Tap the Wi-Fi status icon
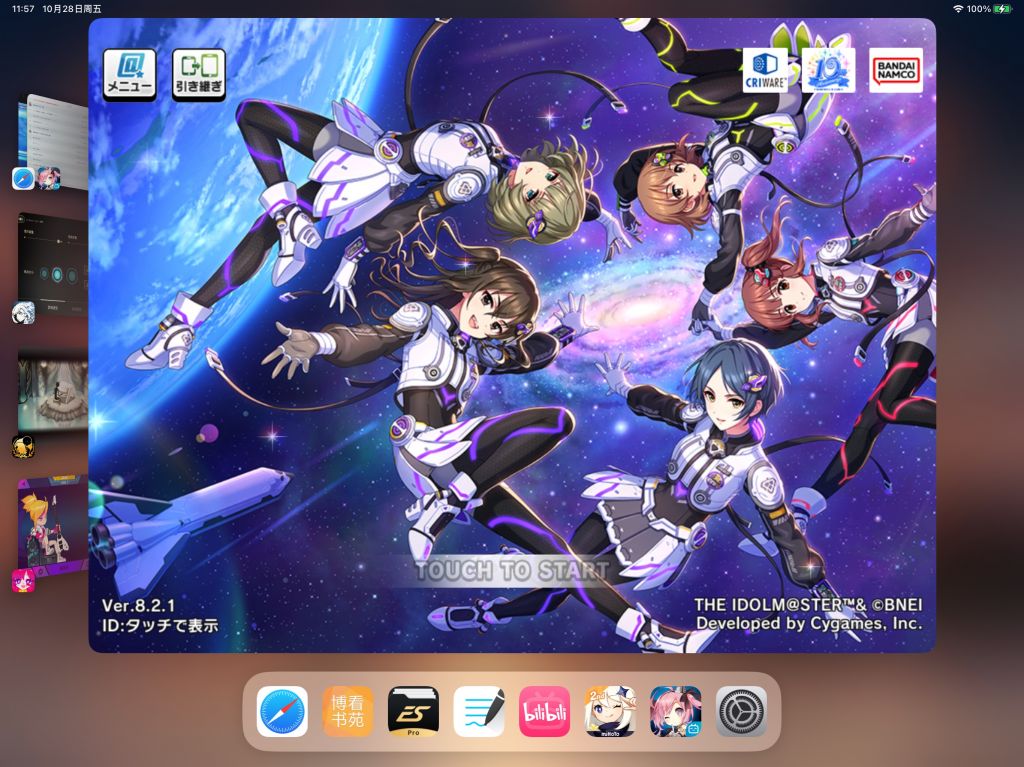The width and height of the screenshot is (1024, 767). pyautogui.click(x=958, y=8)
